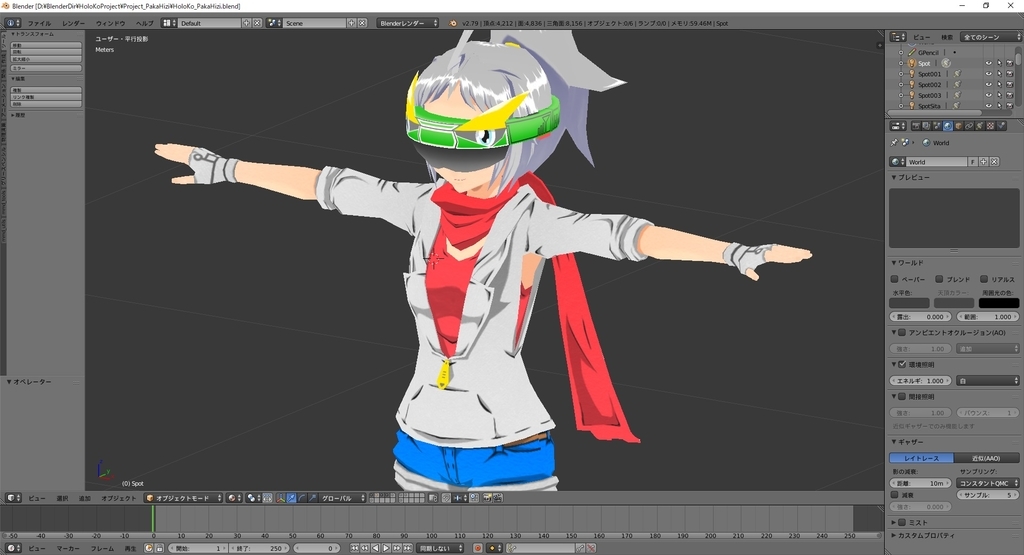Enable the ペーパー (Paper Sky) checkbox
The width and height of the screenshot is (1024, 555).
point(895,279)
